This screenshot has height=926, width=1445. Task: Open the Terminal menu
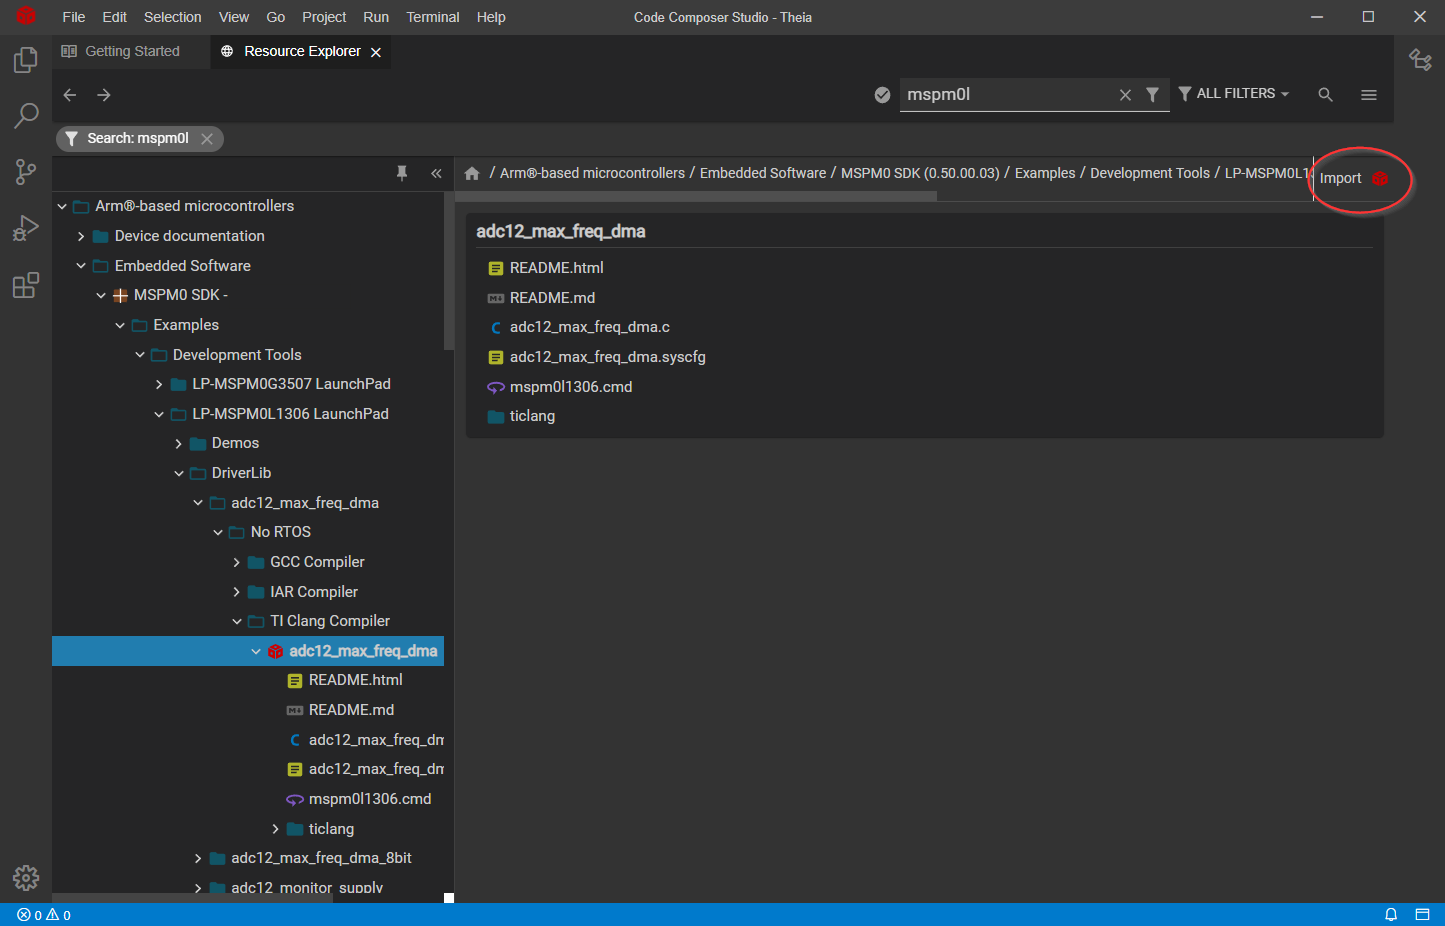(432, 17)
